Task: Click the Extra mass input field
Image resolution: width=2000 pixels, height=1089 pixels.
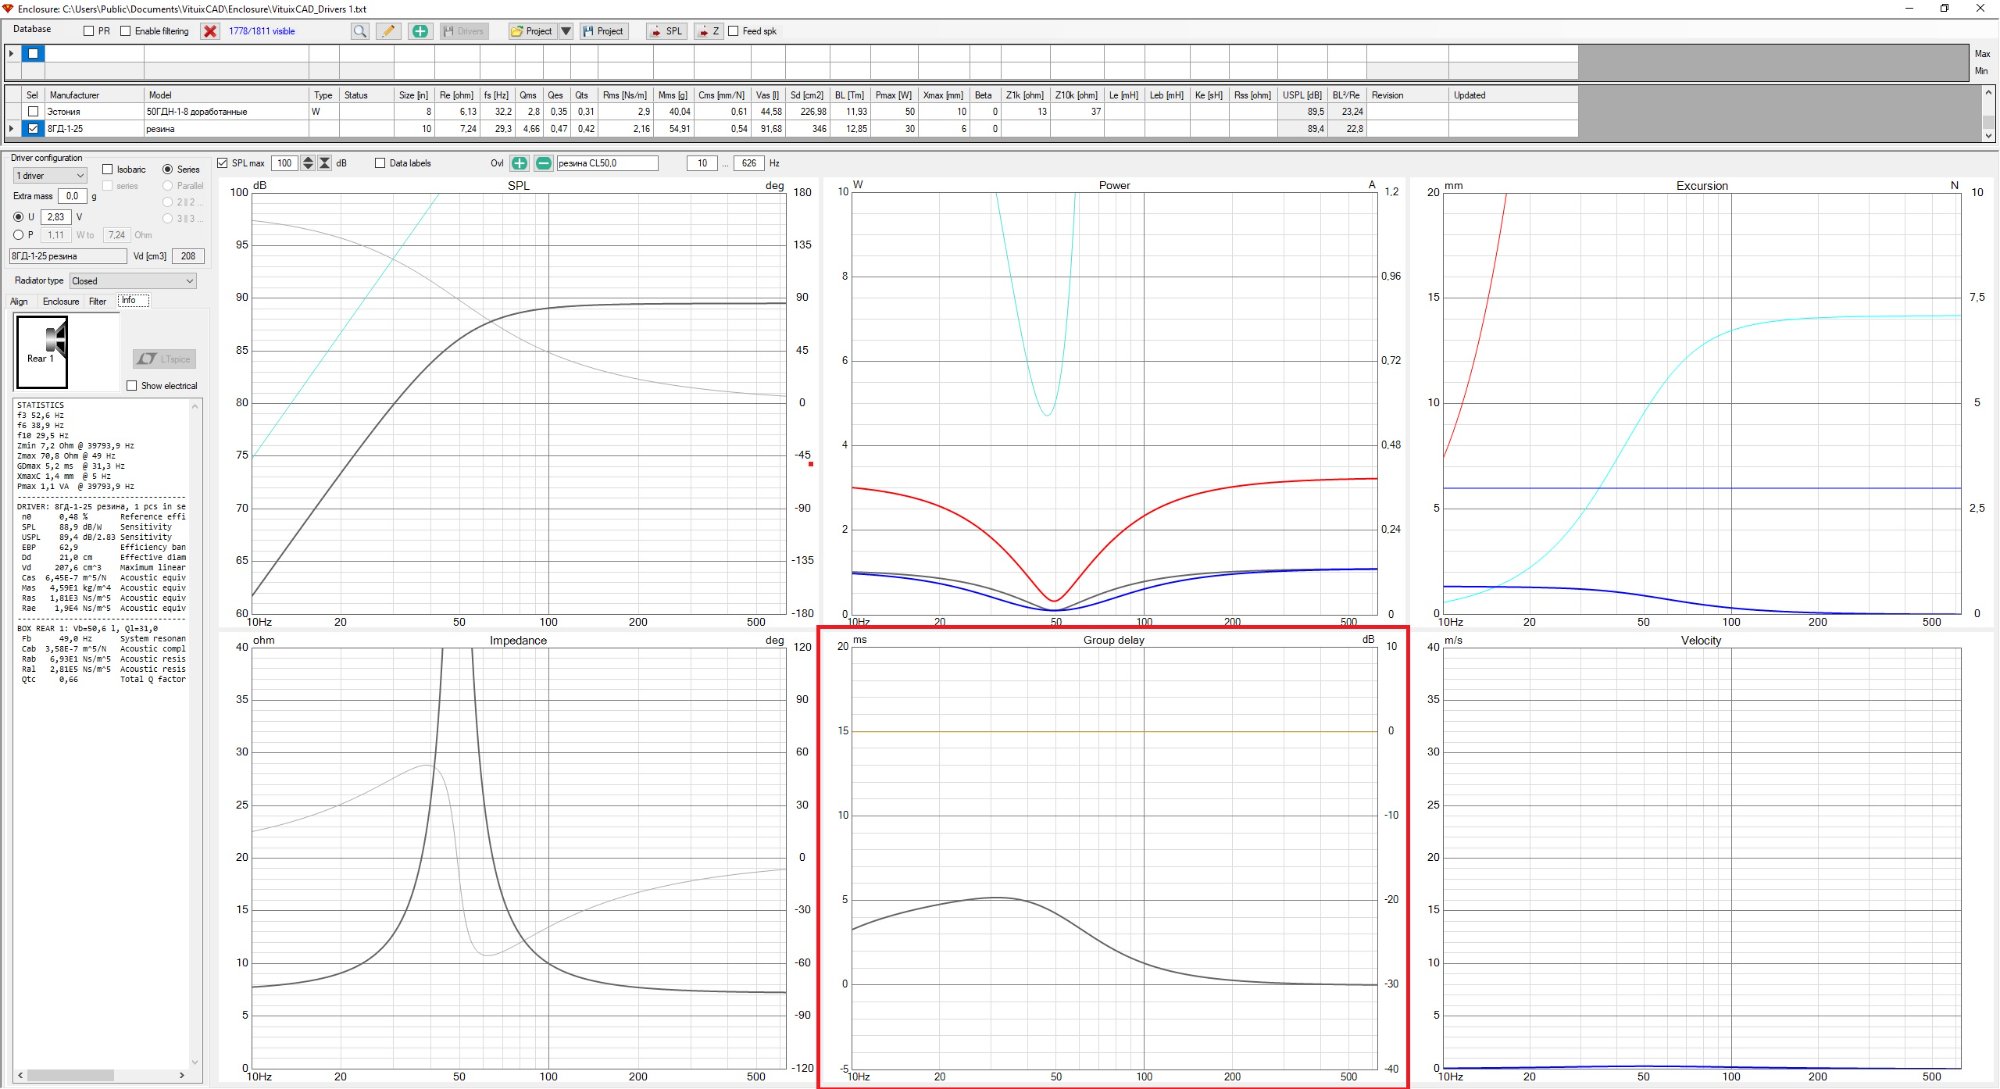Action: [72, 196]
